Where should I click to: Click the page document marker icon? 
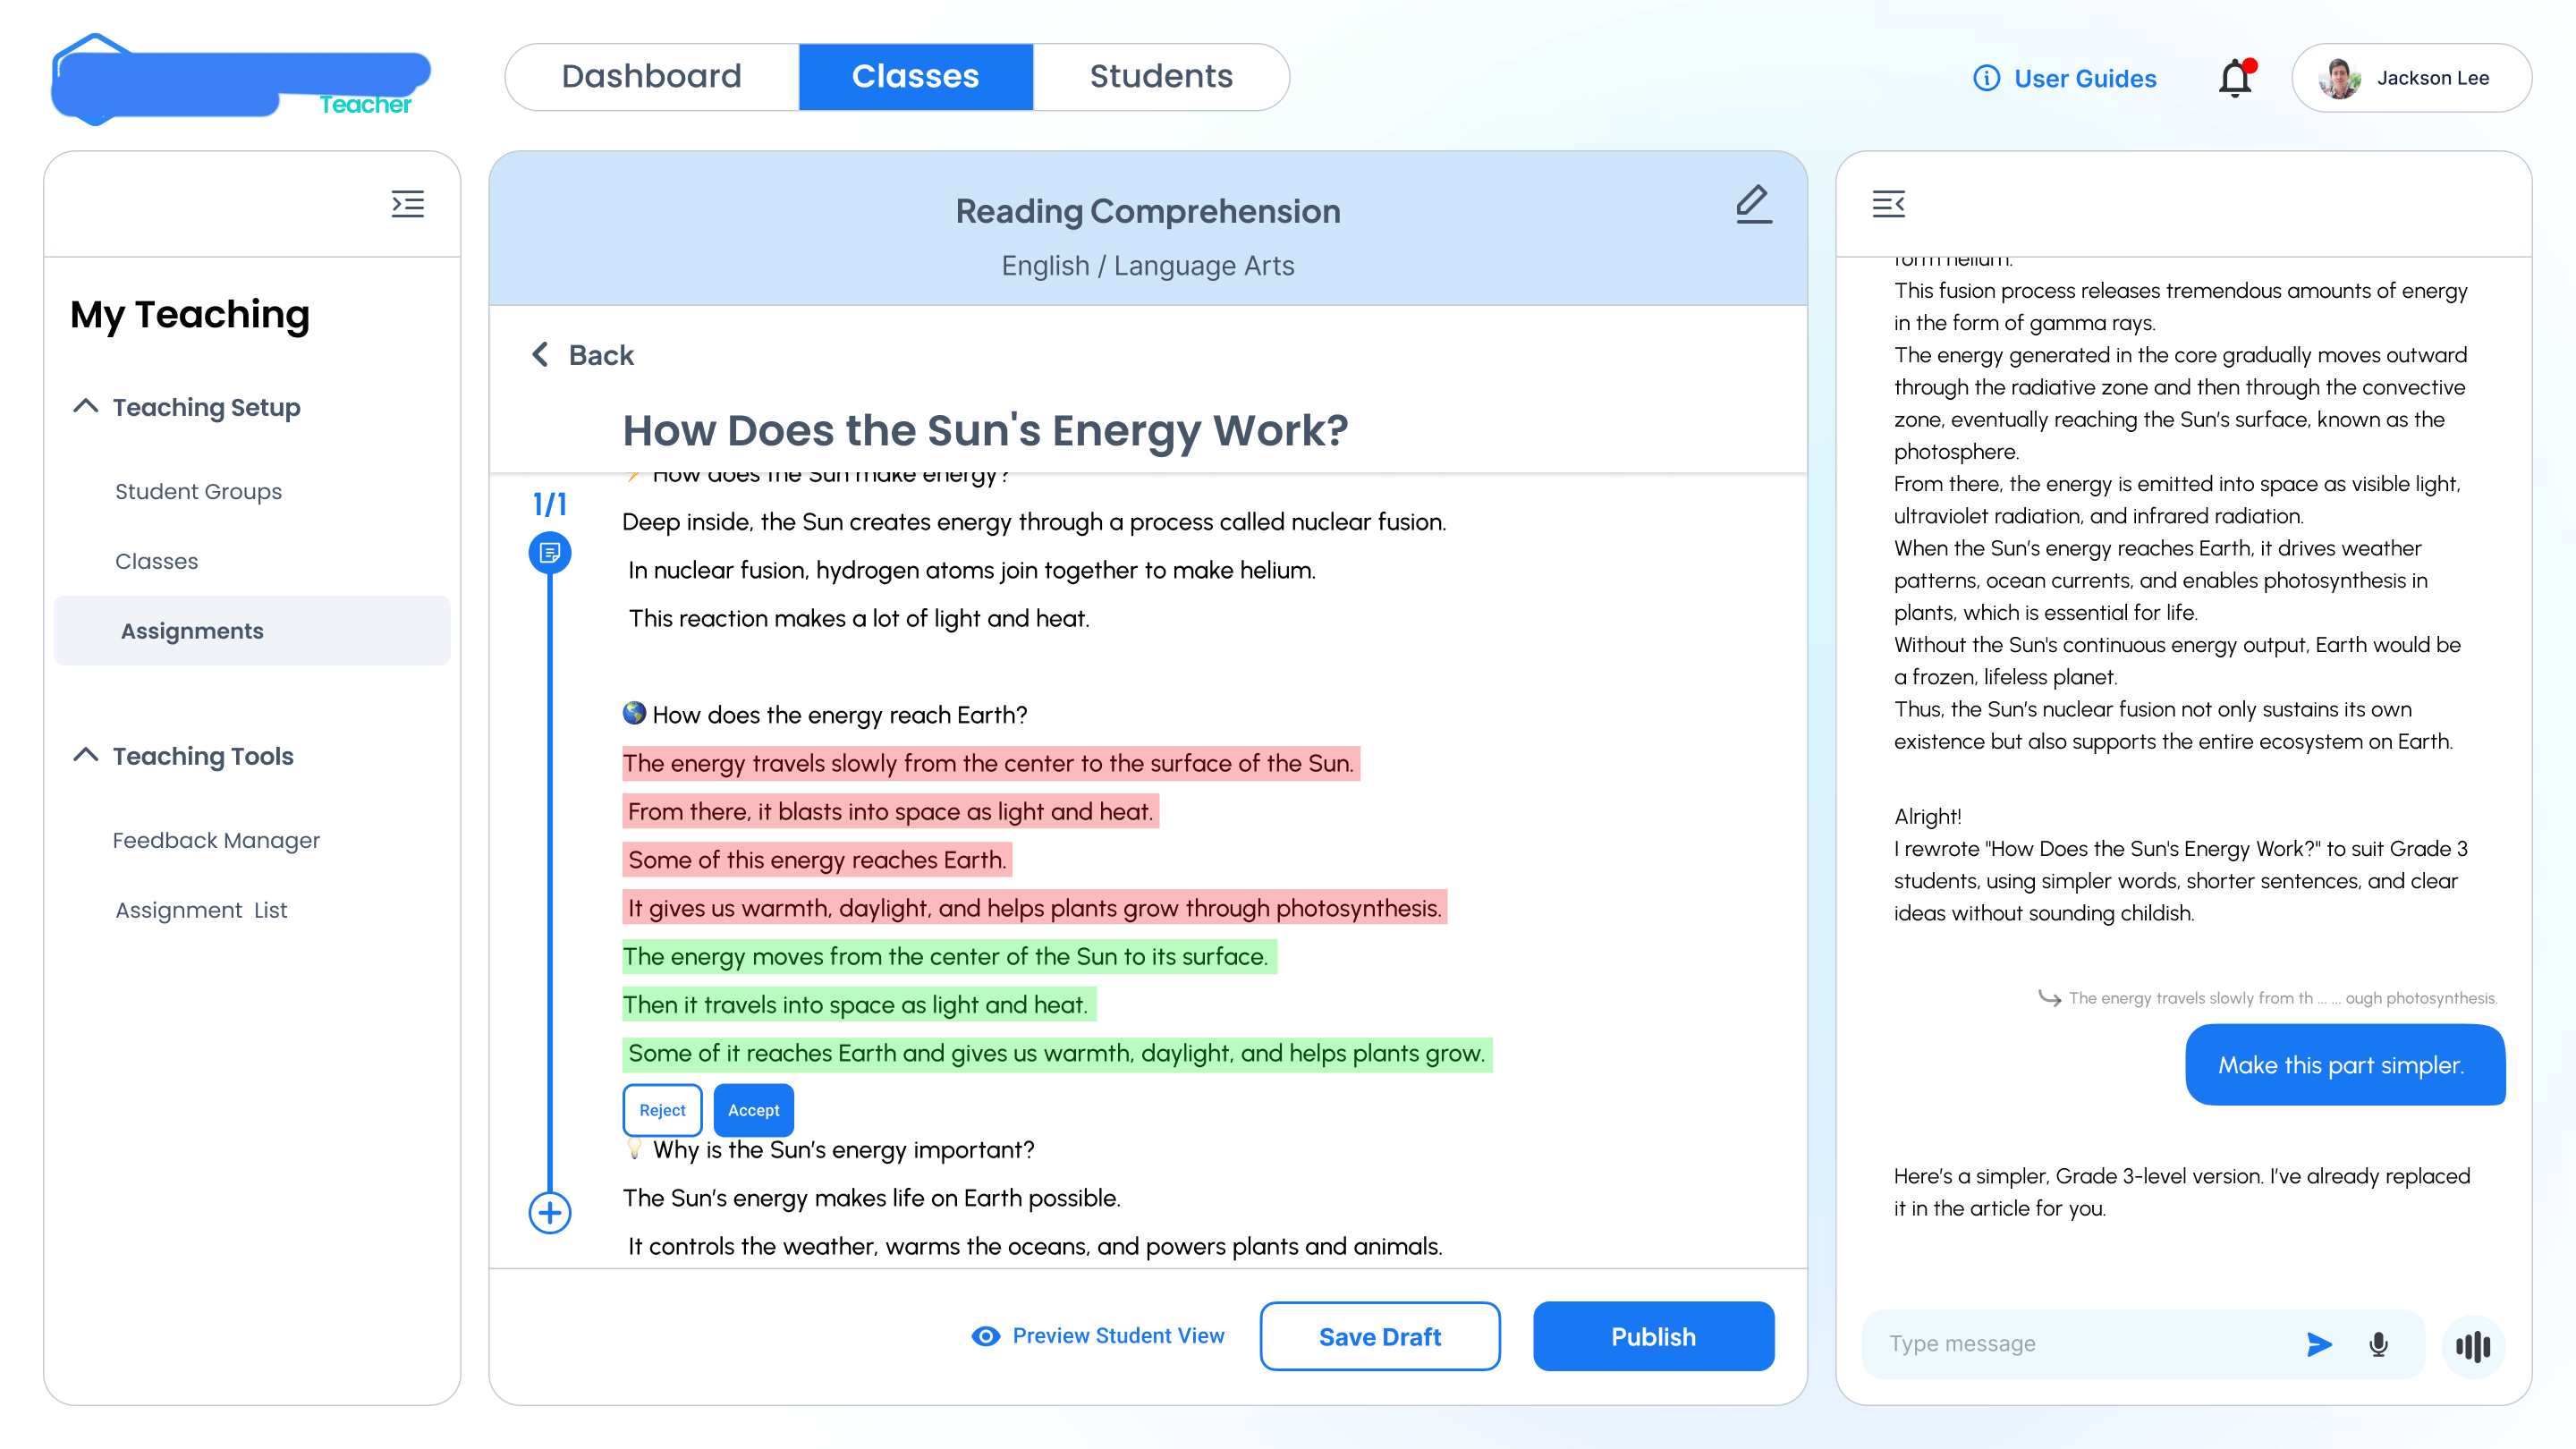549,552
